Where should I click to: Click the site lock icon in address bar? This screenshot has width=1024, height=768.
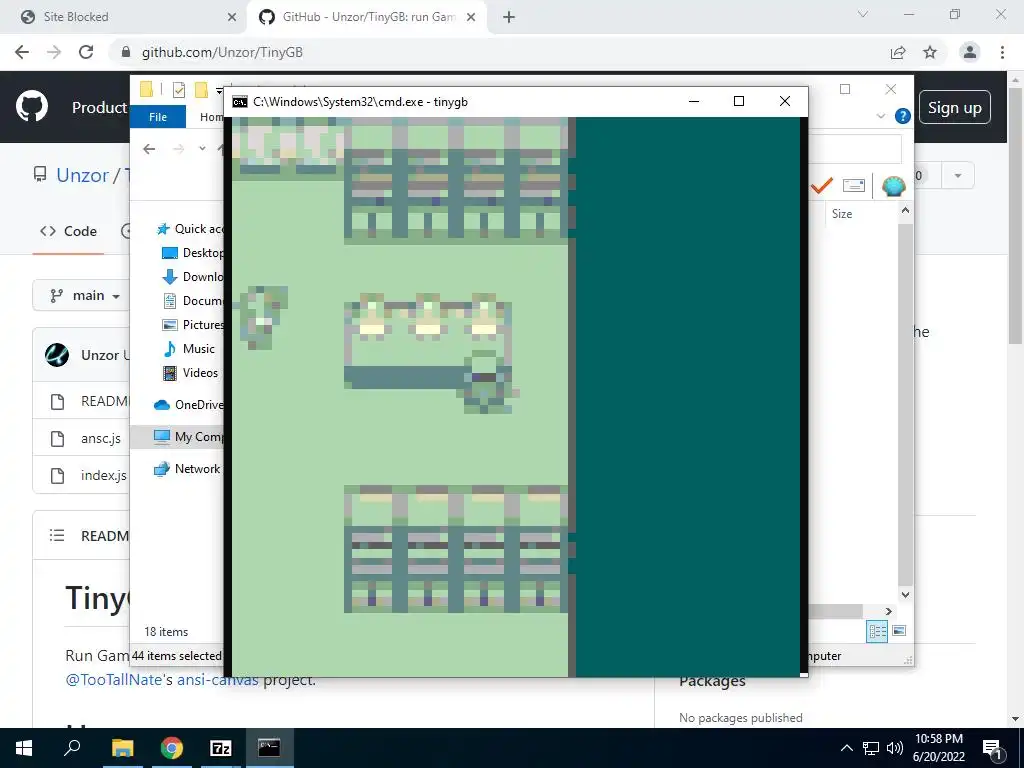click(126, 52)
